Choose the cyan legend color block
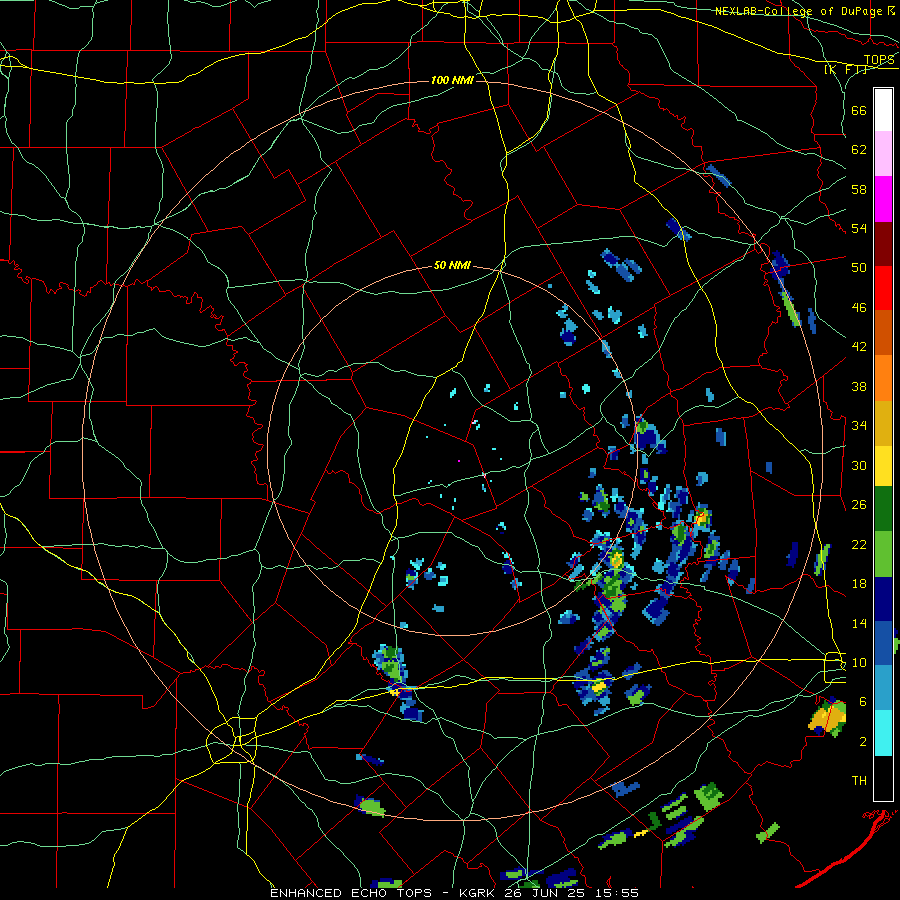Viewport: 900px width, 900px height. [883, 733]
